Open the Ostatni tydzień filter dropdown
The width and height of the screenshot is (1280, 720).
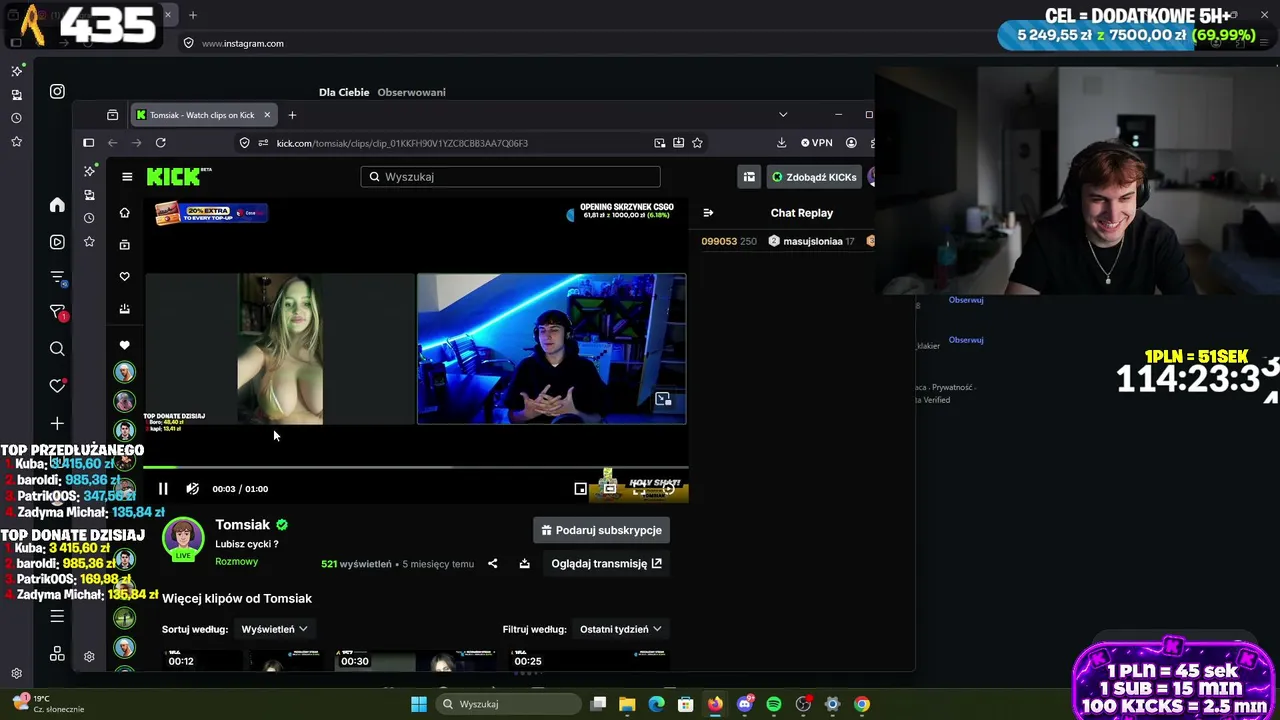click(x=620, y=629)
